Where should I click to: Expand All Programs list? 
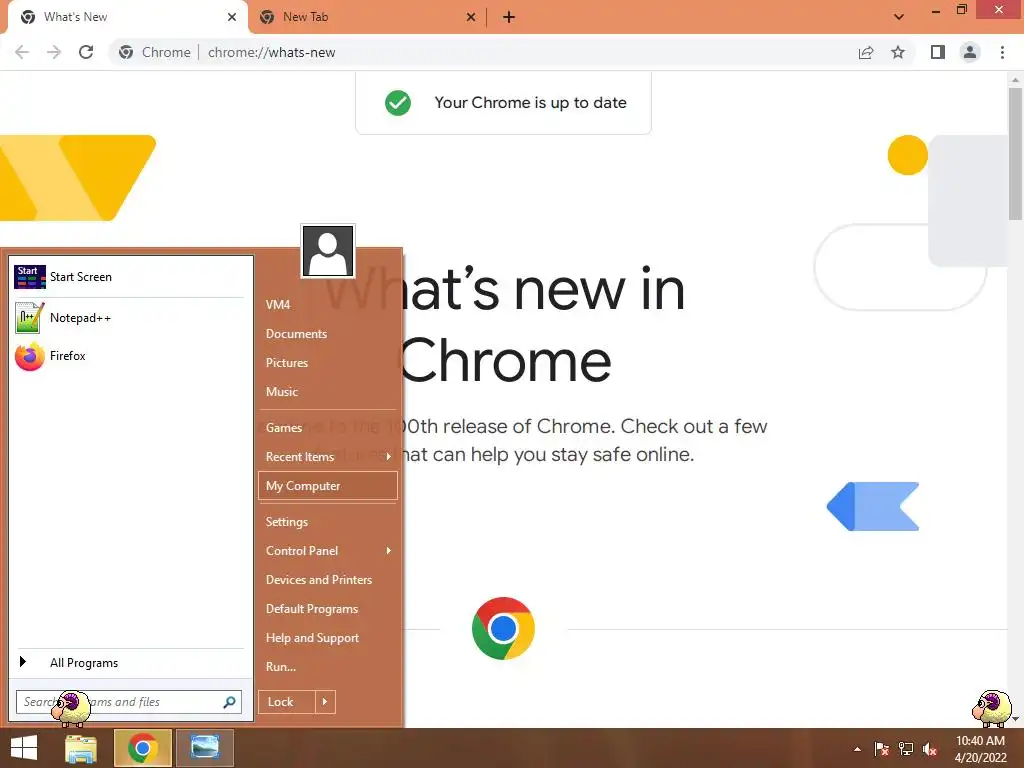[x=129, y=662]
